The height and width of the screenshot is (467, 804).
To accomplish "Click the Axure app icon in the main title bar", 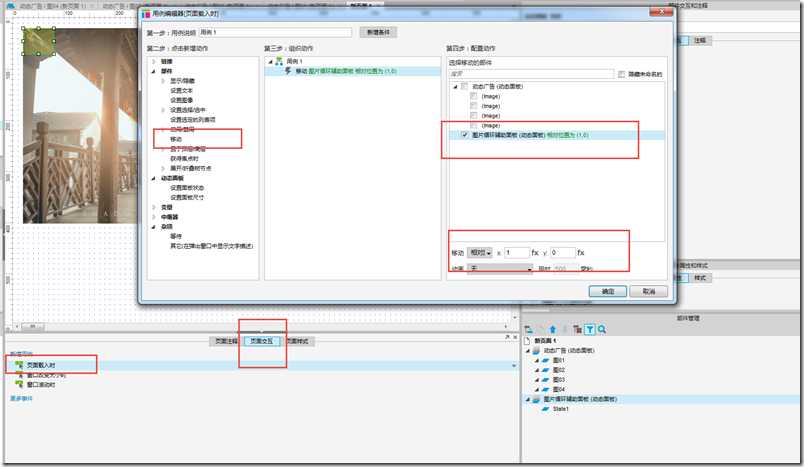I will [x=11, y=5].
